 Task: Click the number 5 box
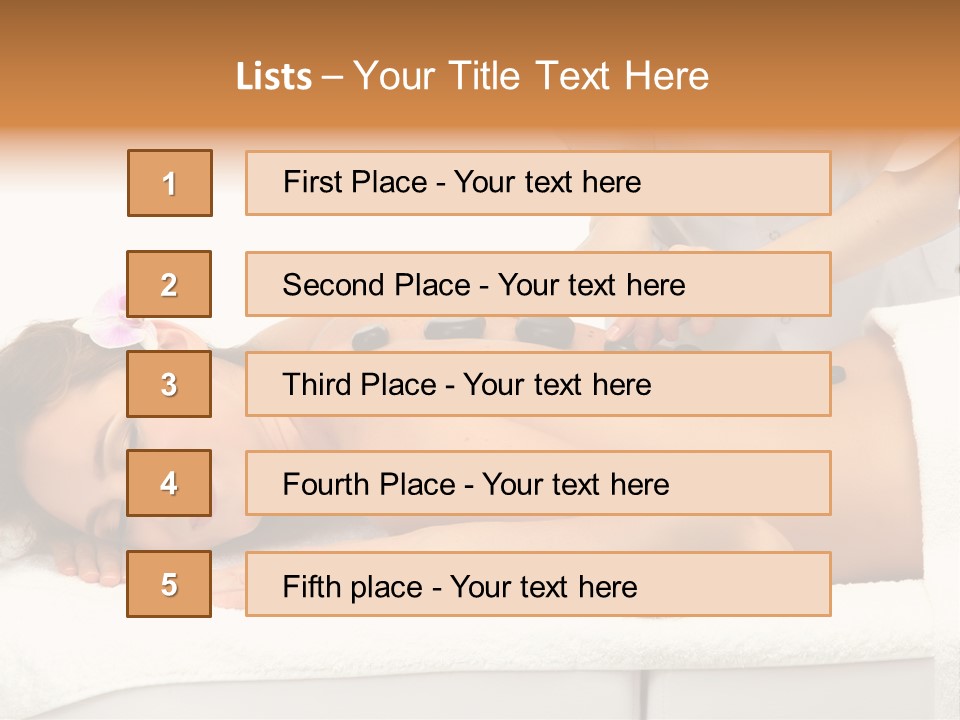[x=169, y=584]
